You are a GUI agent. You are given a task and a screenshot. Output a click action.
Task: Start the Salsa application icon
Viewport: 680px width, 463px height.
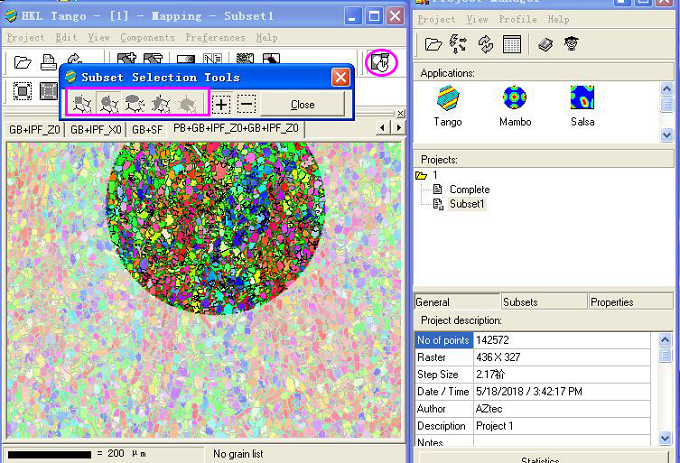(x=582, y=98)
